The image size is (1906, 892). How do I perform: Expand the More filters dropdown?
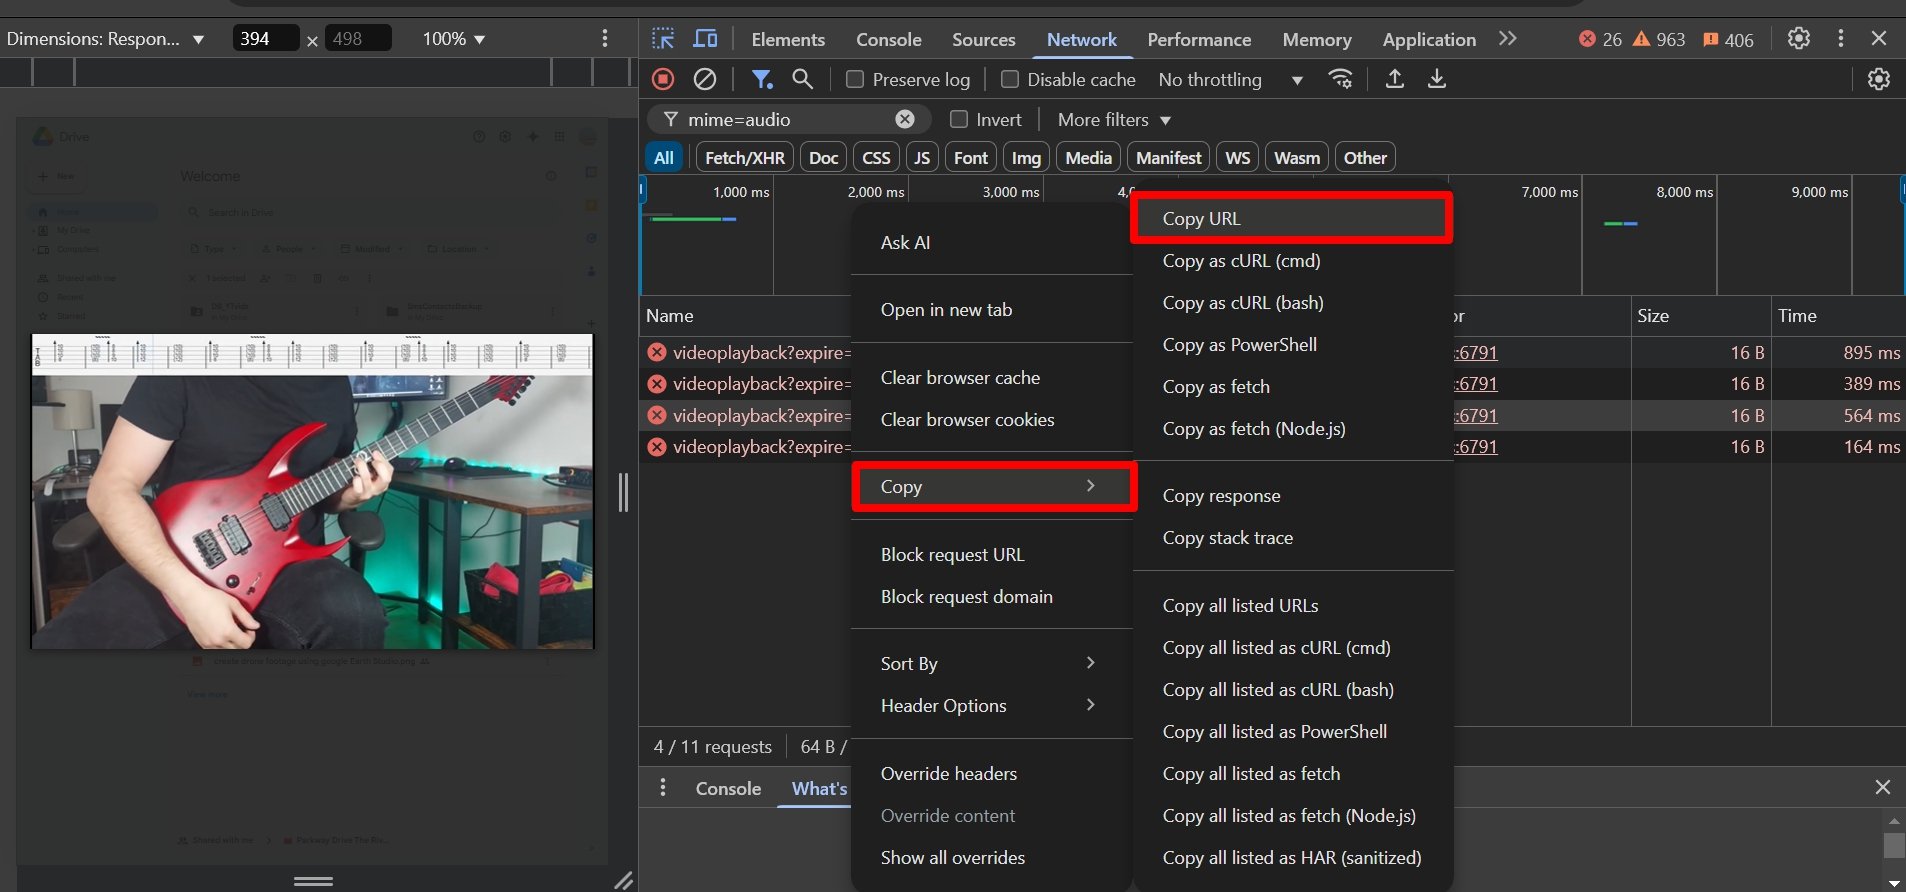pyautogui.click(x=1114, y=119)
